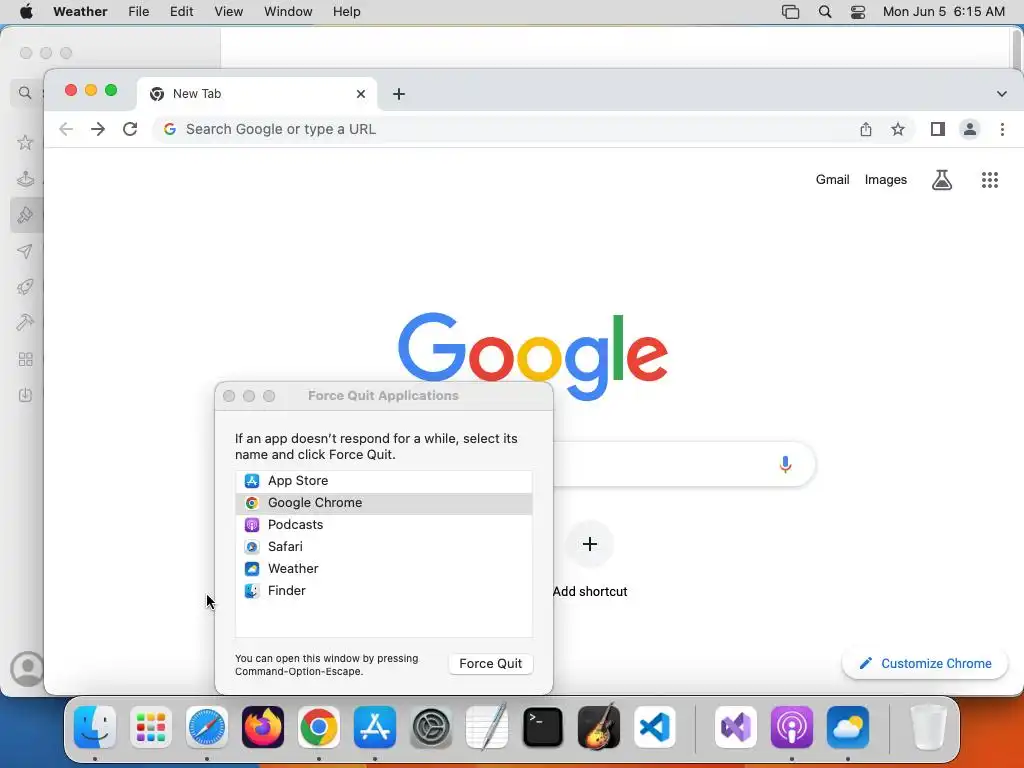1024x768 pixels.
Task: Click the Stage Manager windows icon in menu bar
Action: pyautogui.click(x=790, y=12)
